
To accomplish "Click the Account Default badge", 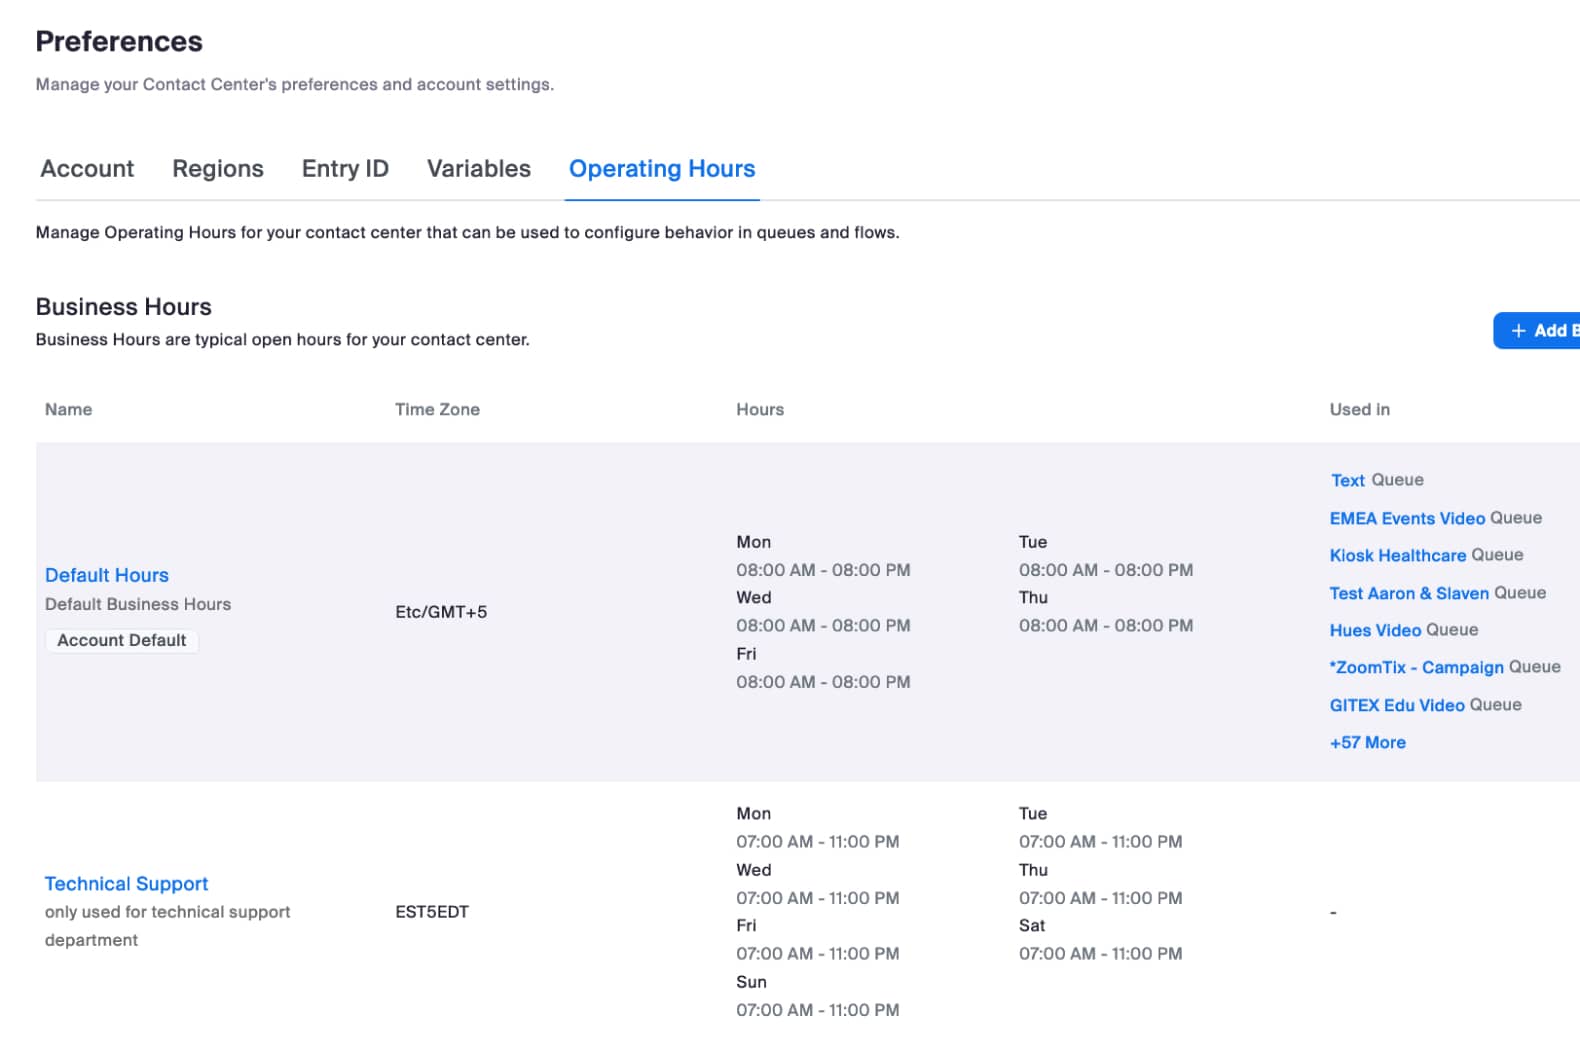I will (x=122, y=640).
